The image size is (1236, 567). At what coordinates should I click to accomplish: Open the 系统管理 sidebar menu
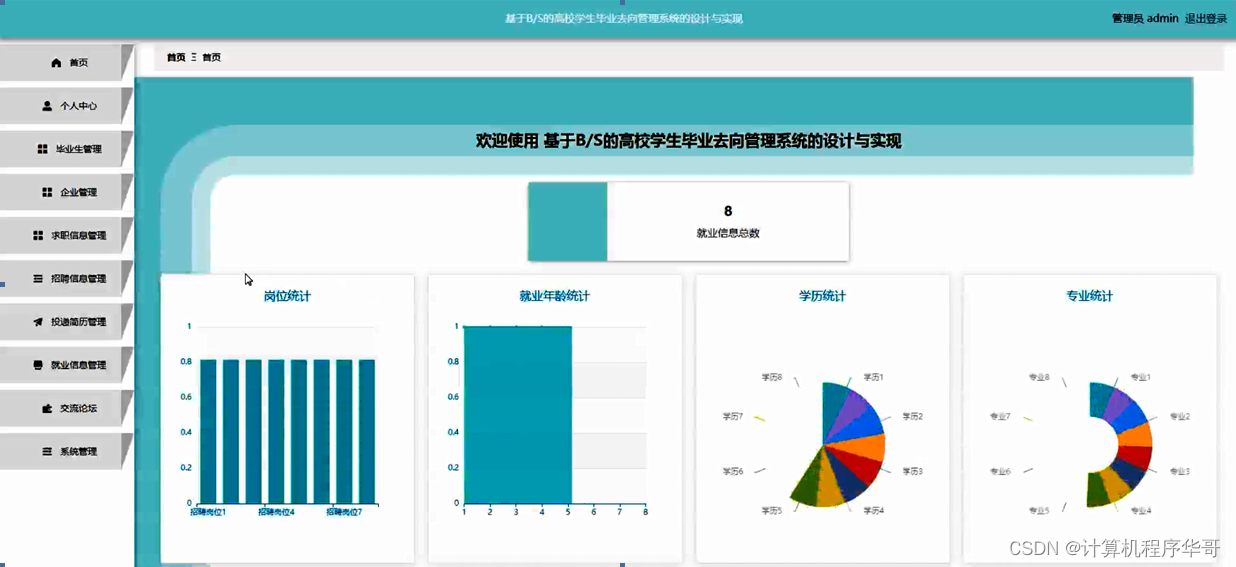66,451
